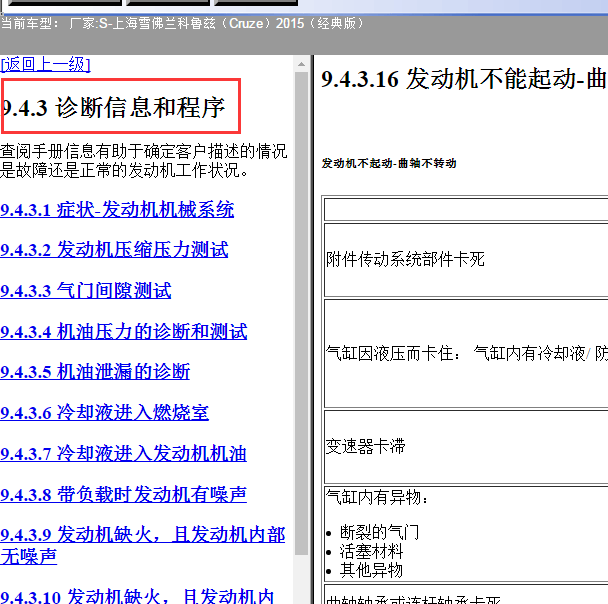Open 9.4.3.10 发动机缺火 link
Screen dimensions: 608x604
click(x=137, y=596)
